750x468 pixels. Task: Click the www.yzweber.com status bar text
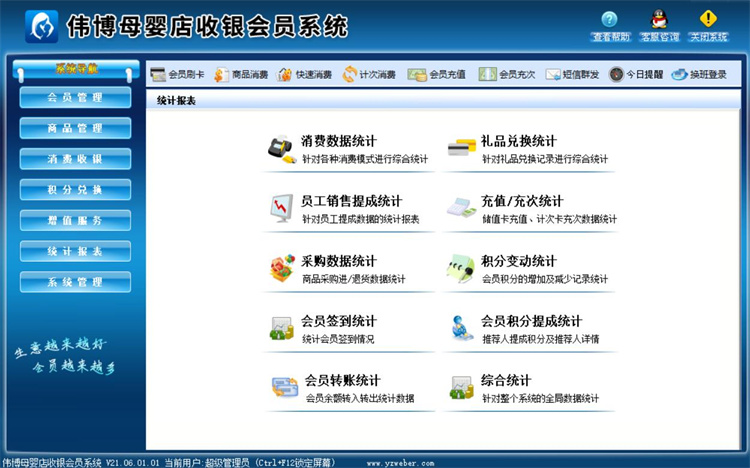tap(400, 463)
